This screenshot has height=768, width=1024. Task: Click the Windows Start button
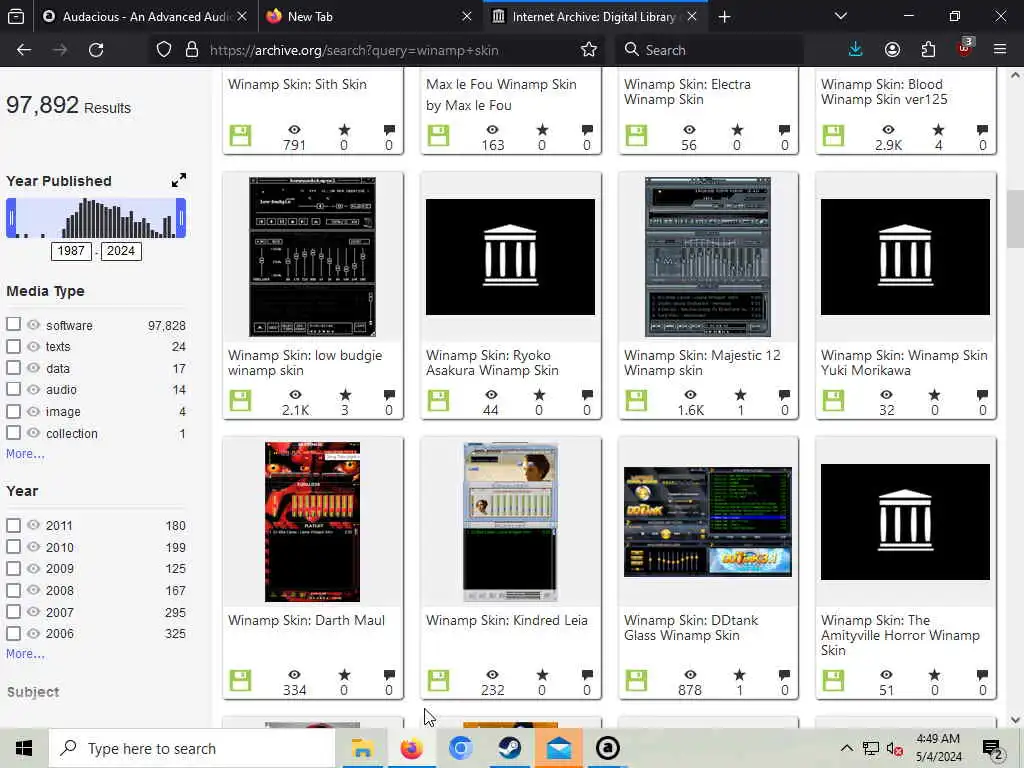tap(24, 748)
